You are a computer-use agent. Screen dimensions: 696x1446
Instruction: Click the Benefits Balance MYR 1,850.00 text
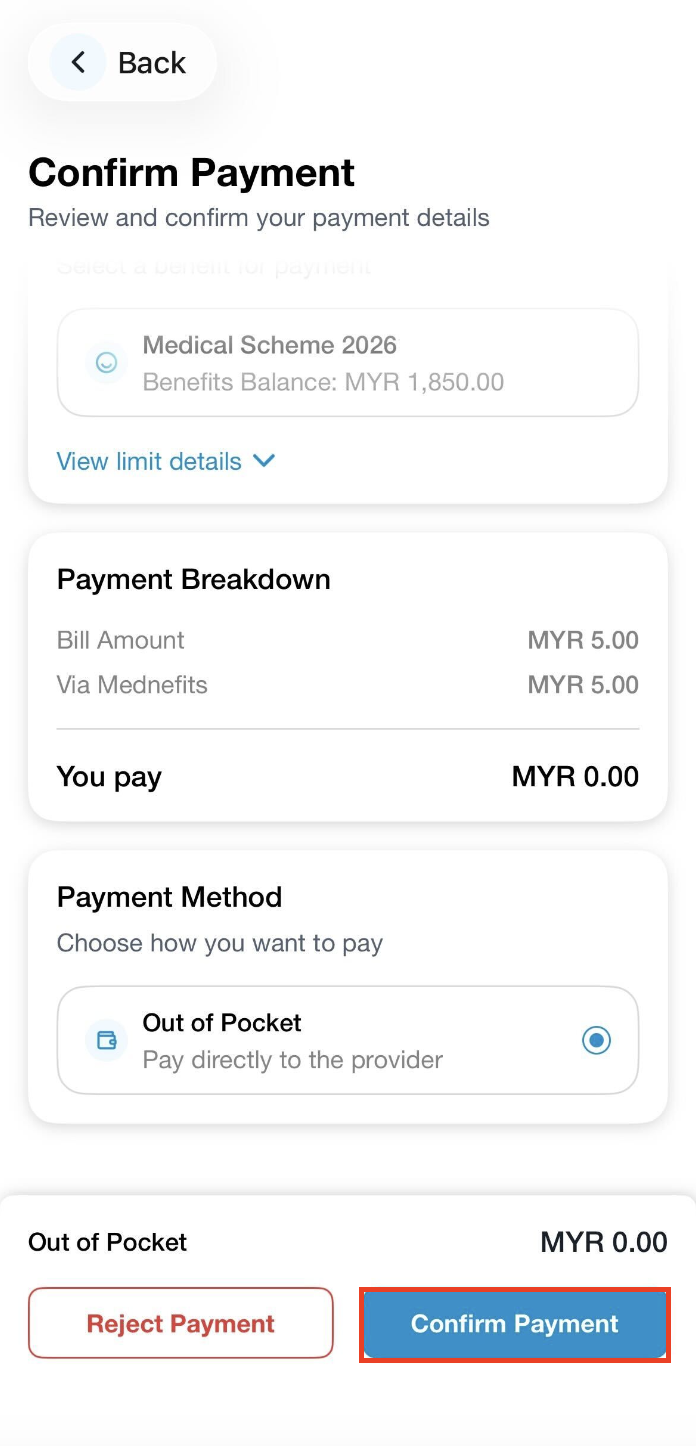point(323,382)
